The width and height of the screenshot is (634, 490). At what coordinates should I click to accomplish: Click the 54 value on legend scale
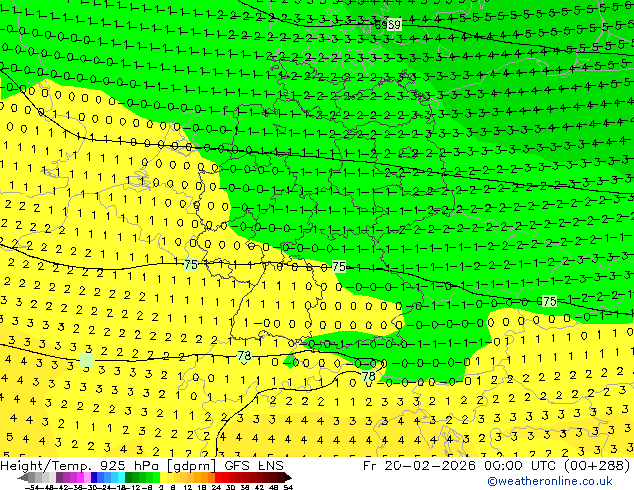[x=287, y=487]
